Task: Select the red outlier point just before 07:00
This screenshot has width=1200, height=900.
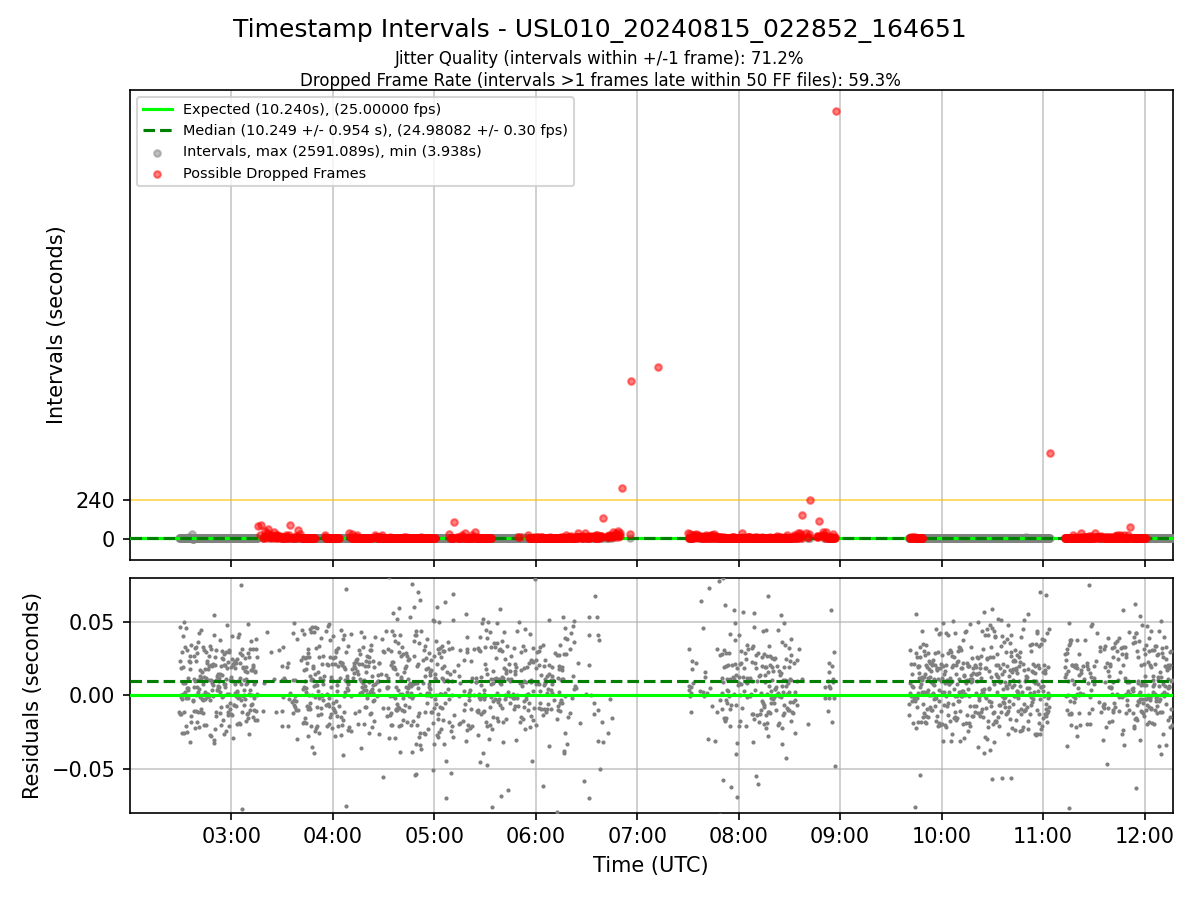Action: click(x=631, y=381)
